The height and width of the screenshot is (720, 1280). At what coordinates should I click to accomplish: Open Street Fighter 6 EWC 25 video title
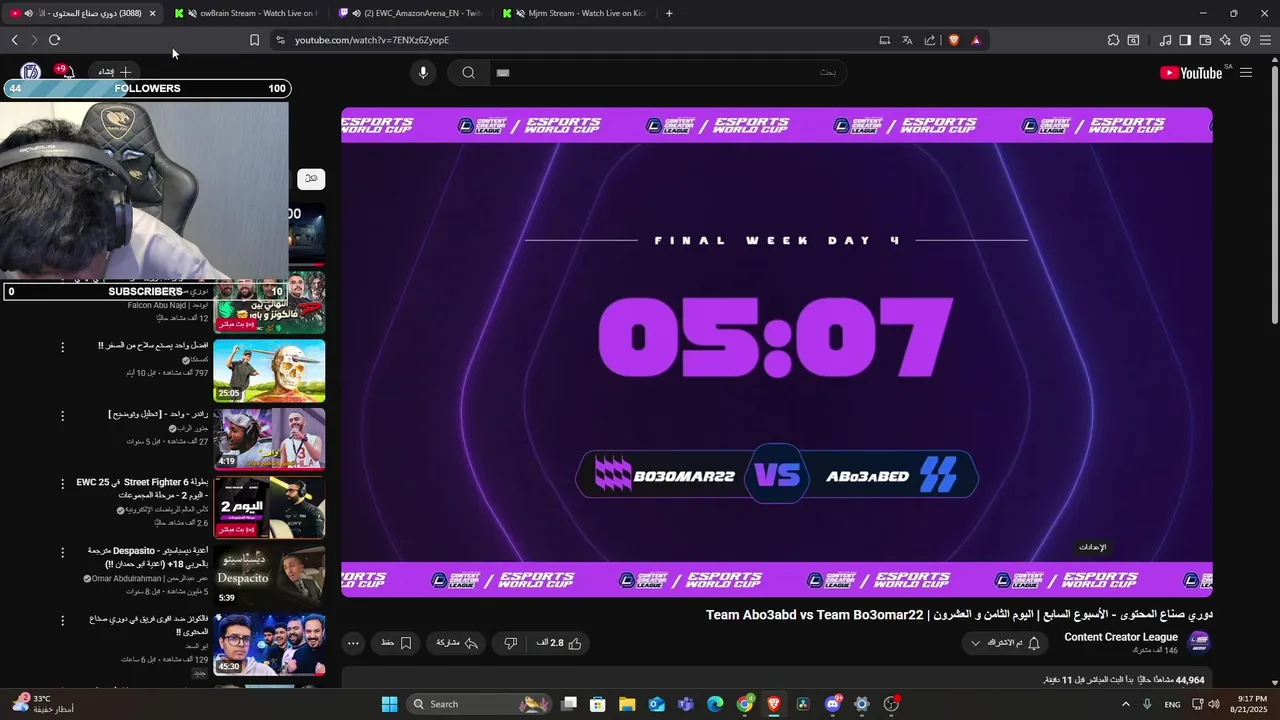[142, 489]
